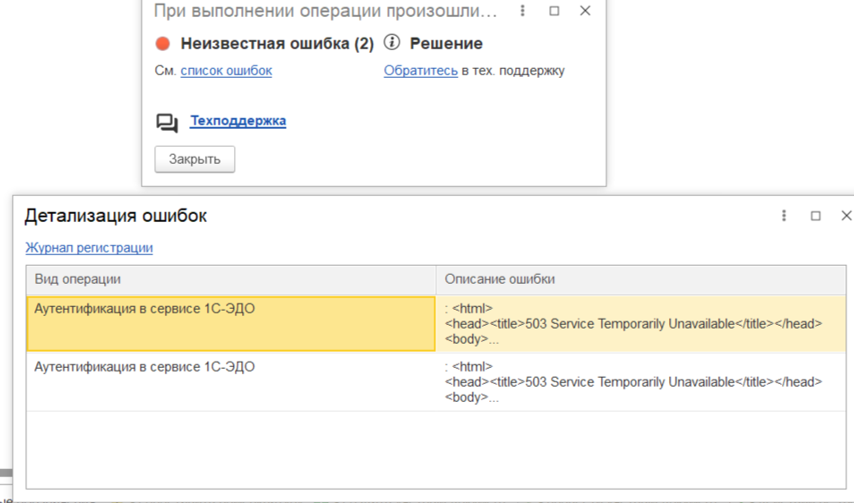Select the 503 error description in the second row
This screenshot has width=854, height=503.
(641, 382)
